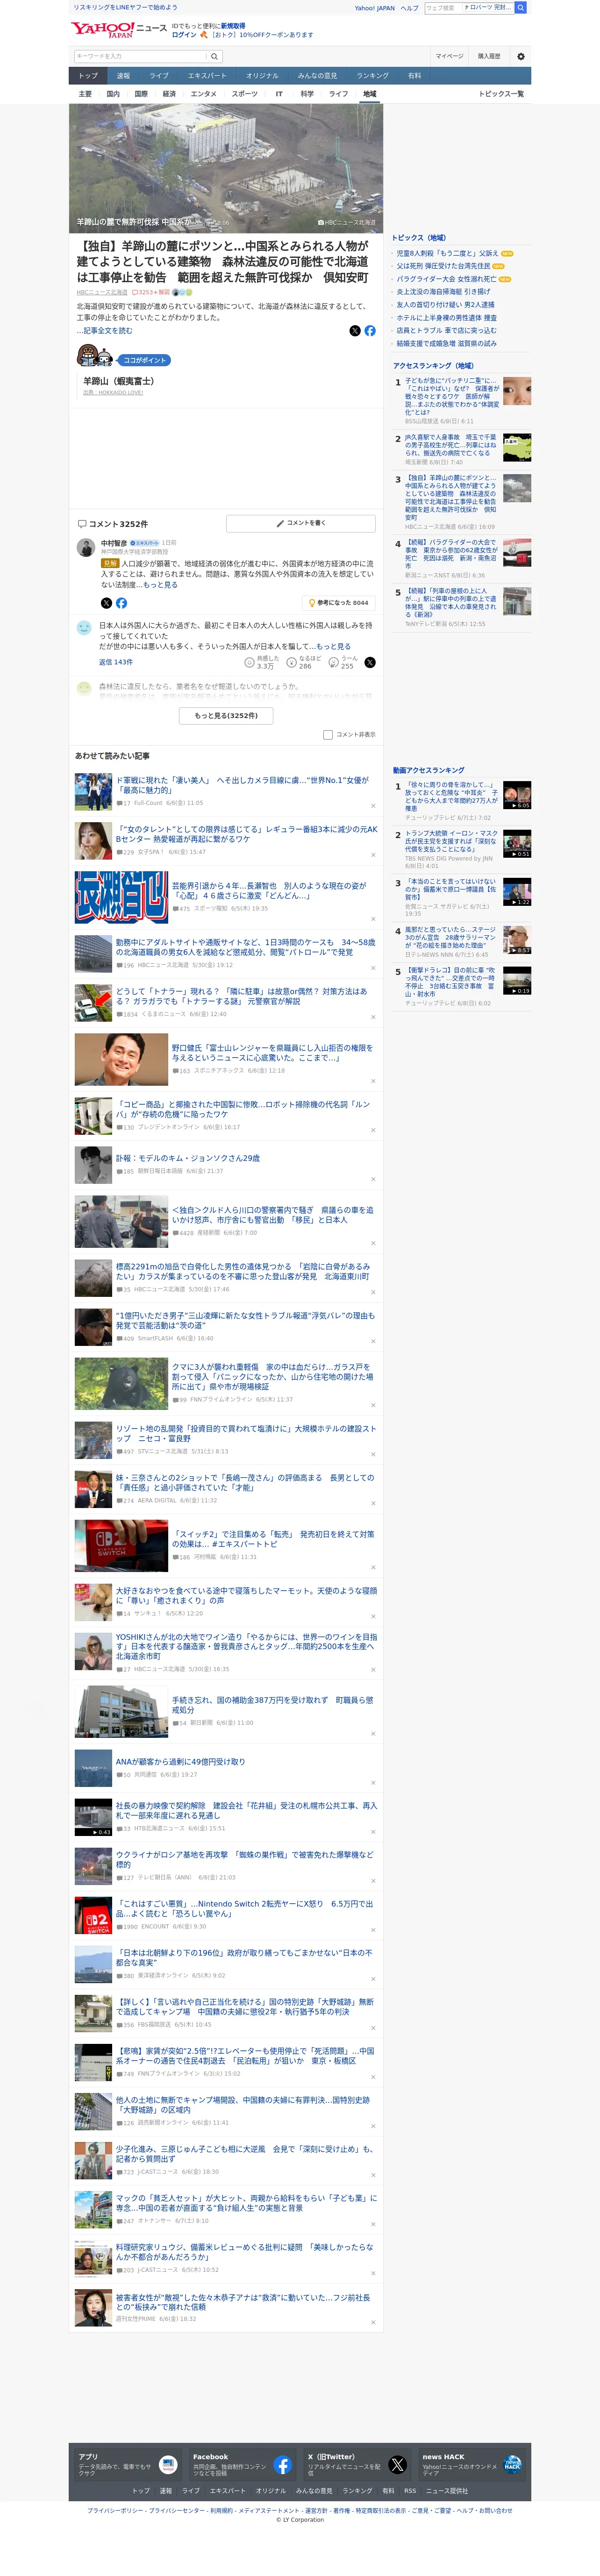Screen dimensions: 600x2576
Task: Click the ログイン link
Action: (x=184, y=35)
